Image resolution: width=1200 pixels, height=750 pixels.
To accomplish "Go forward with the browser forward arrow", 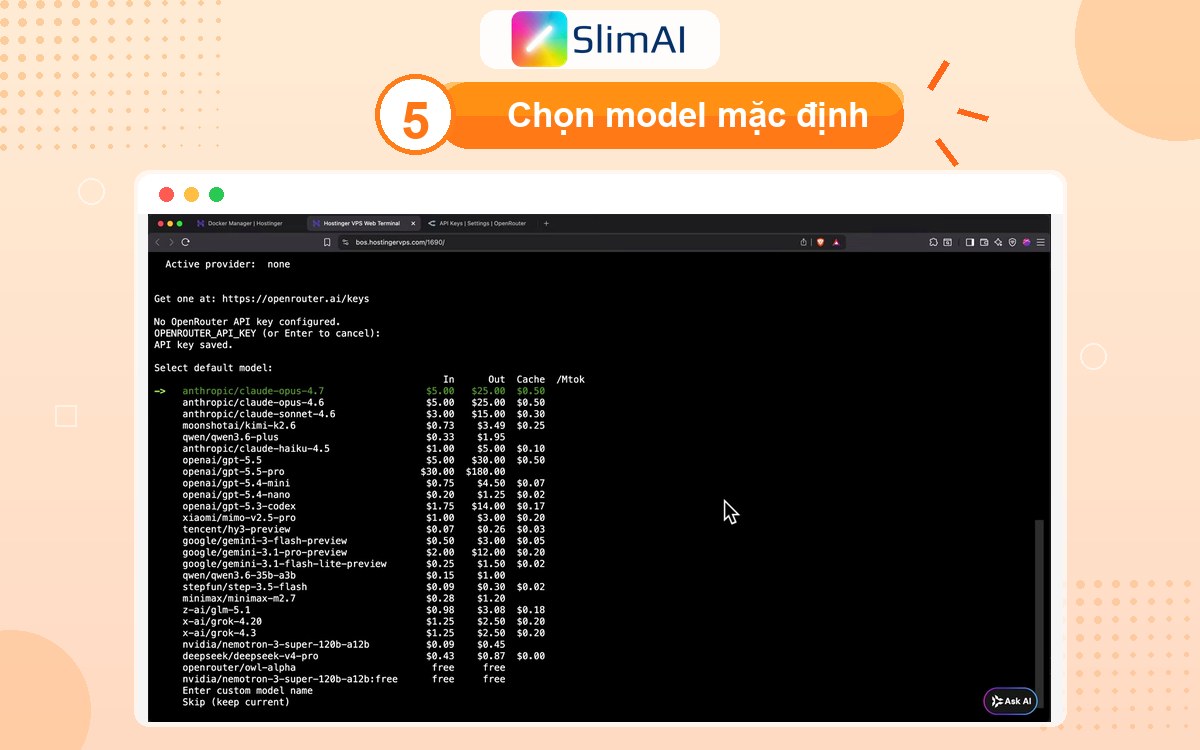I will point(171,242).
